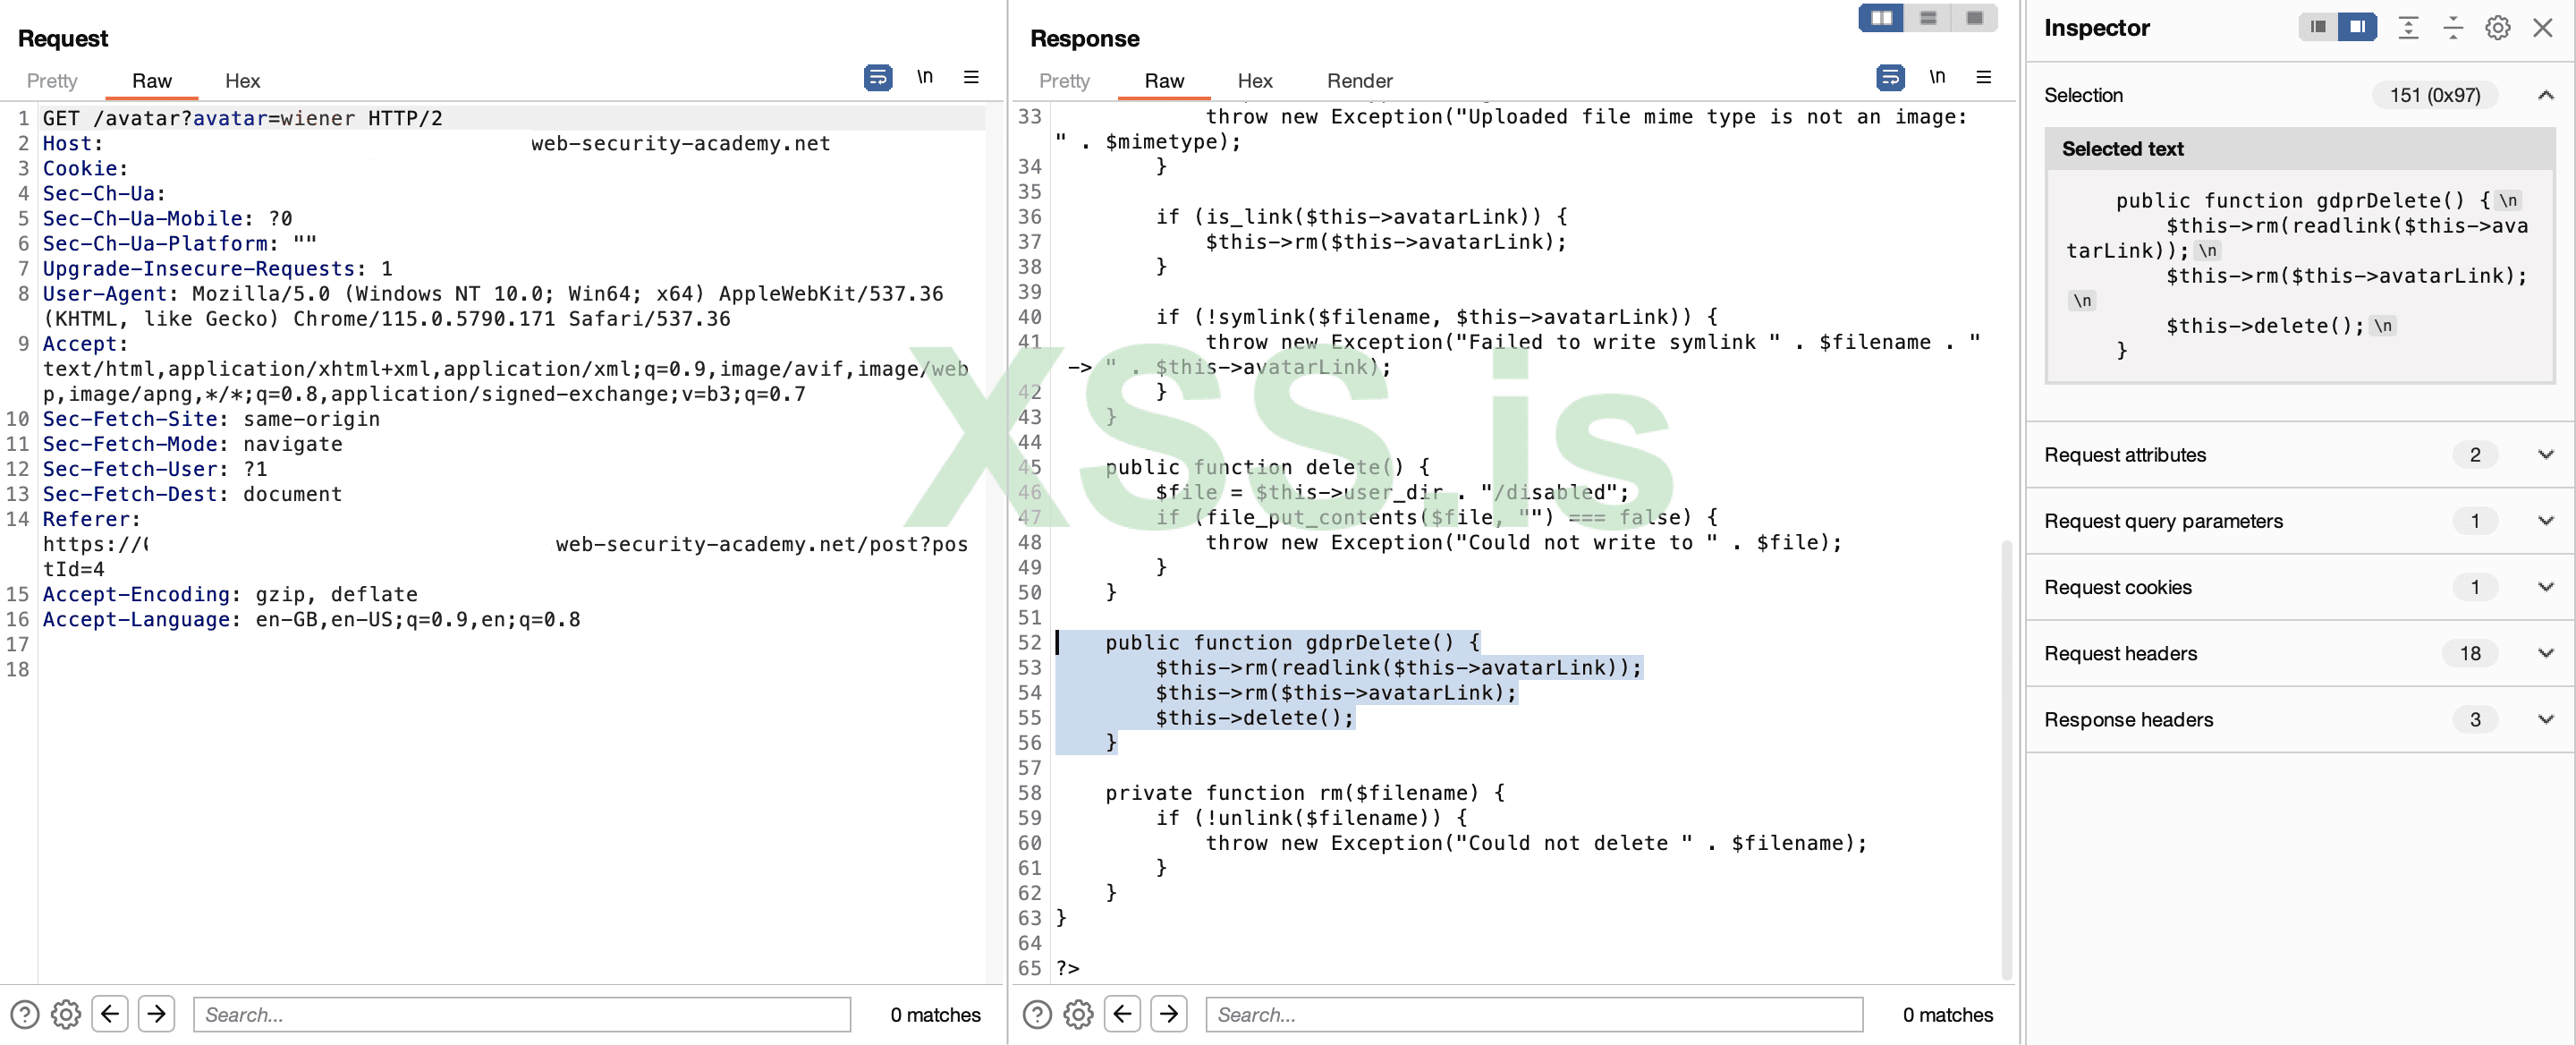The width and height of the screenshot is (2576, 1045).
Task: Open Inspector settings gear
Action: (x=2497, y=28)
